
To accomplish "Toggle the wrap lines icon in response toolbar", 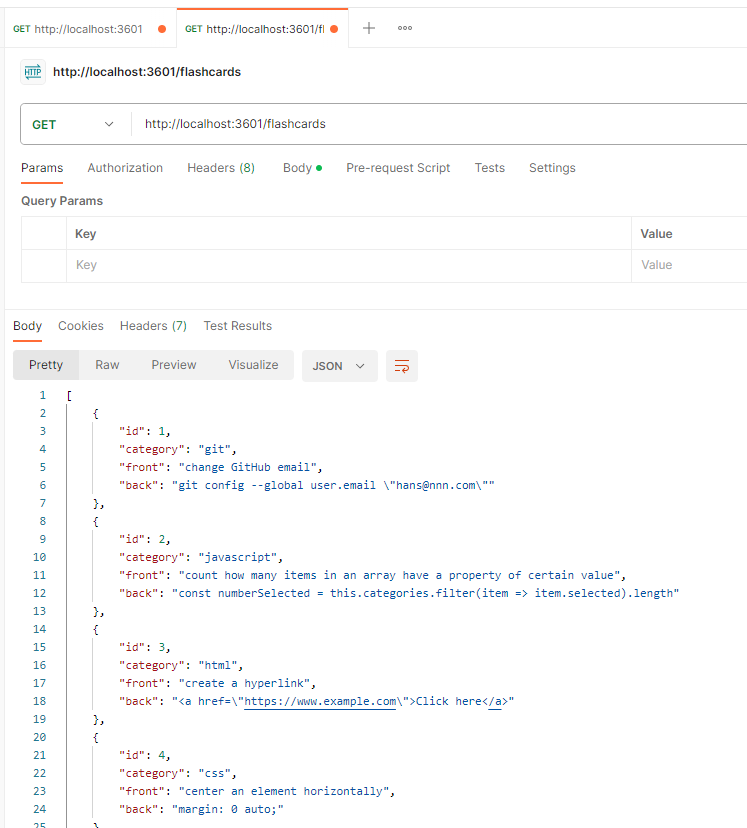I will (x=402, y=366).
